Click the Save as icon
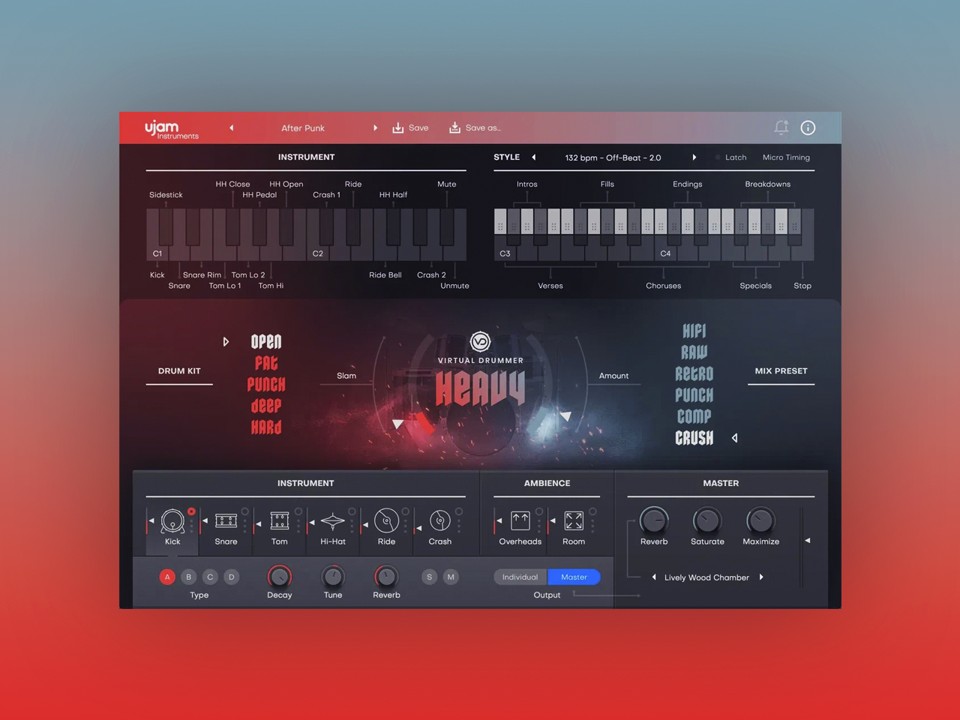The height and width of the screenshot is (720, 960). coord(455,127)
